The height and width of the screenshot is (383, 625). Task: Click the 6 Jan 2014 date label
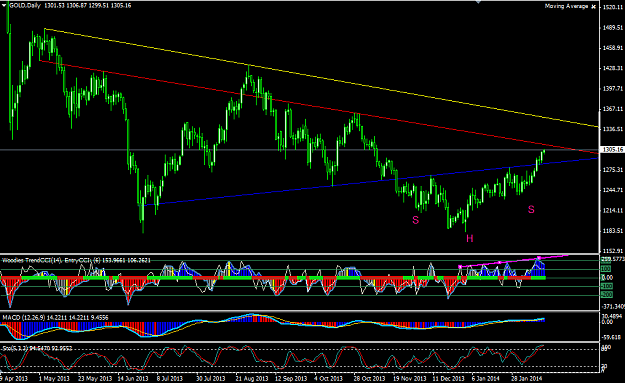pyautogui.click(x=485, y=378)
